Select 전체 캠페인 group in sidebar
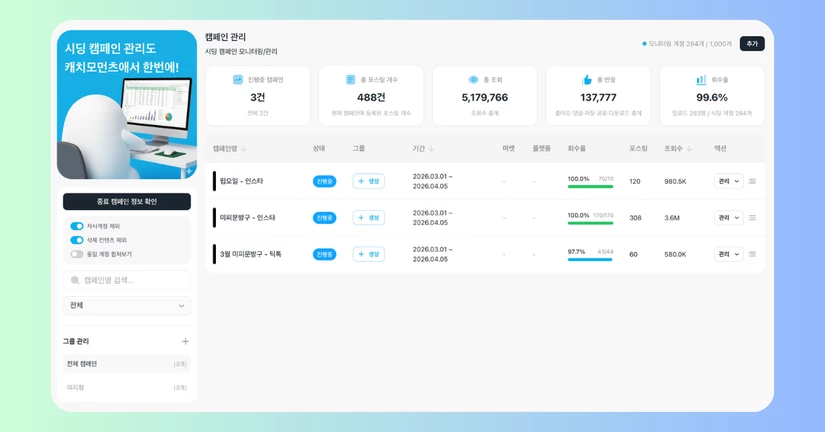 click(127, 364)
